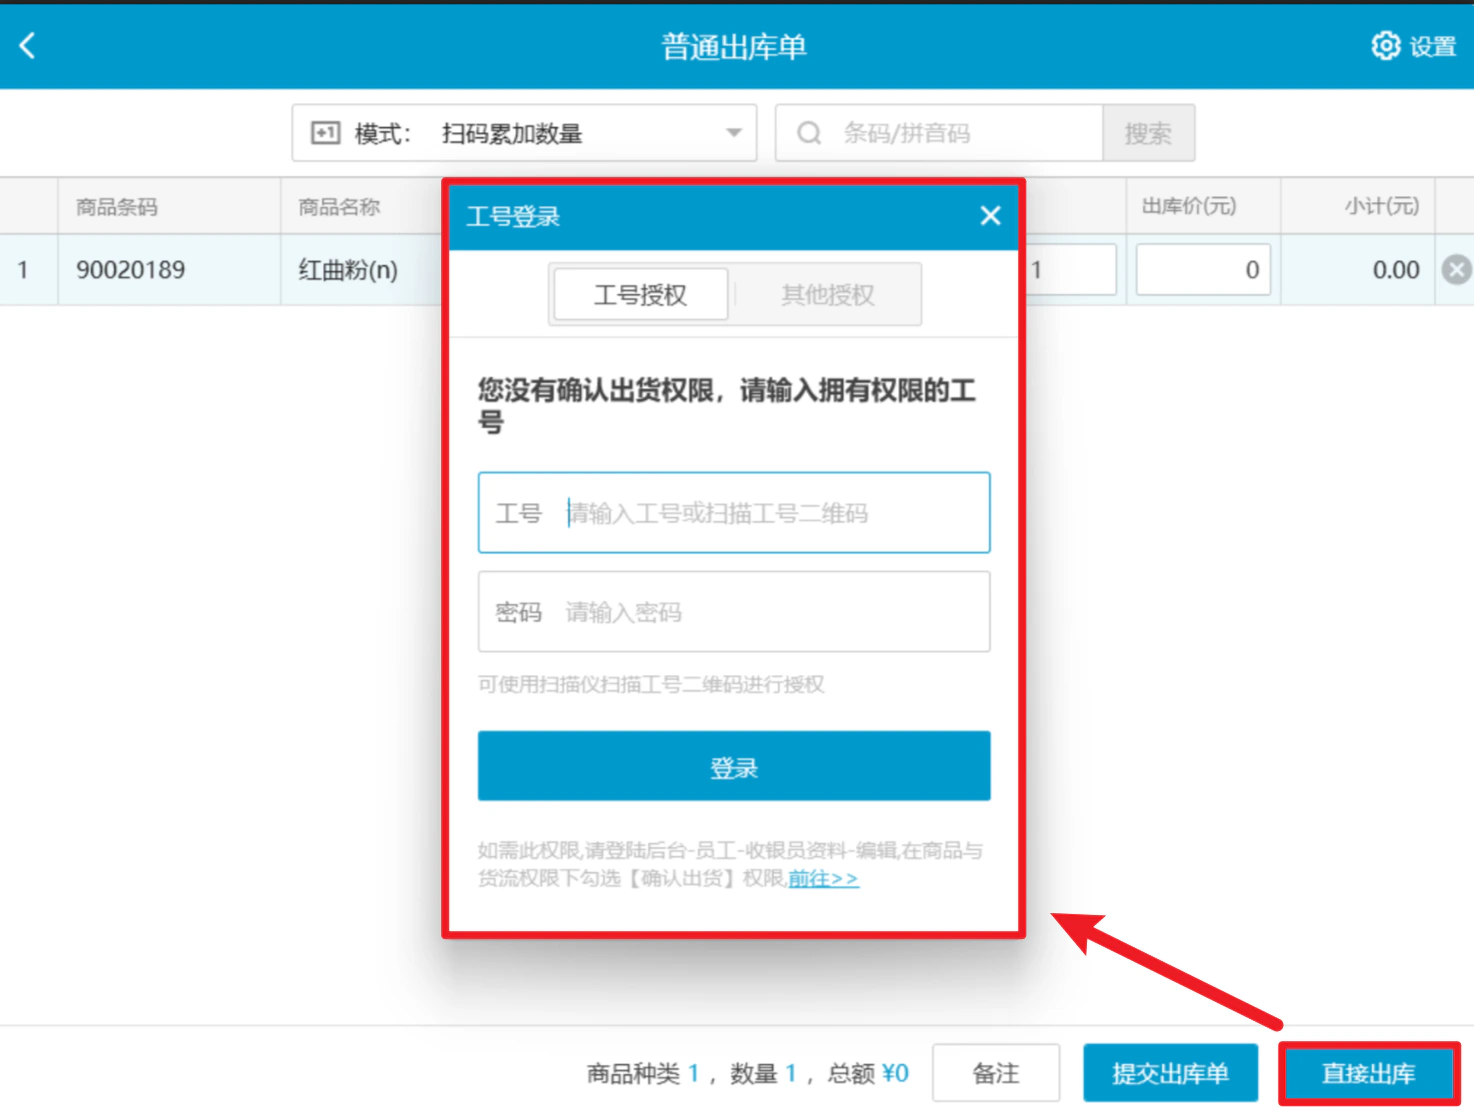Image resolution: width=1474 pixels, height=1107 pixels.
Task: Focus the 条码/拼音码 search field
Action: click(939, 133)
